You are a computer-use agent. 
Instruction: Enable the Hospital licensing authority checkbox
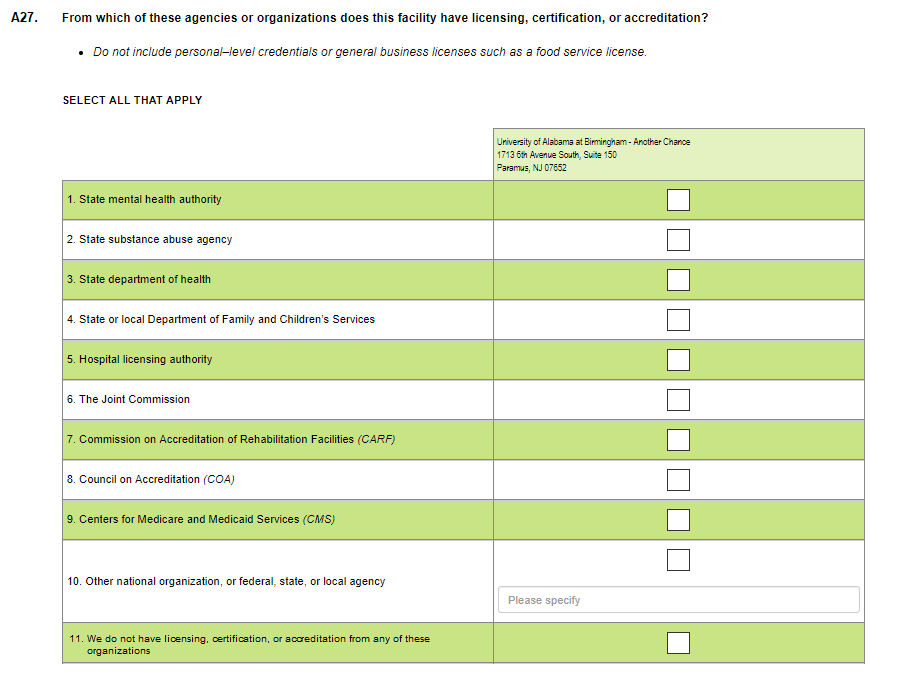(x=678, y=360)
